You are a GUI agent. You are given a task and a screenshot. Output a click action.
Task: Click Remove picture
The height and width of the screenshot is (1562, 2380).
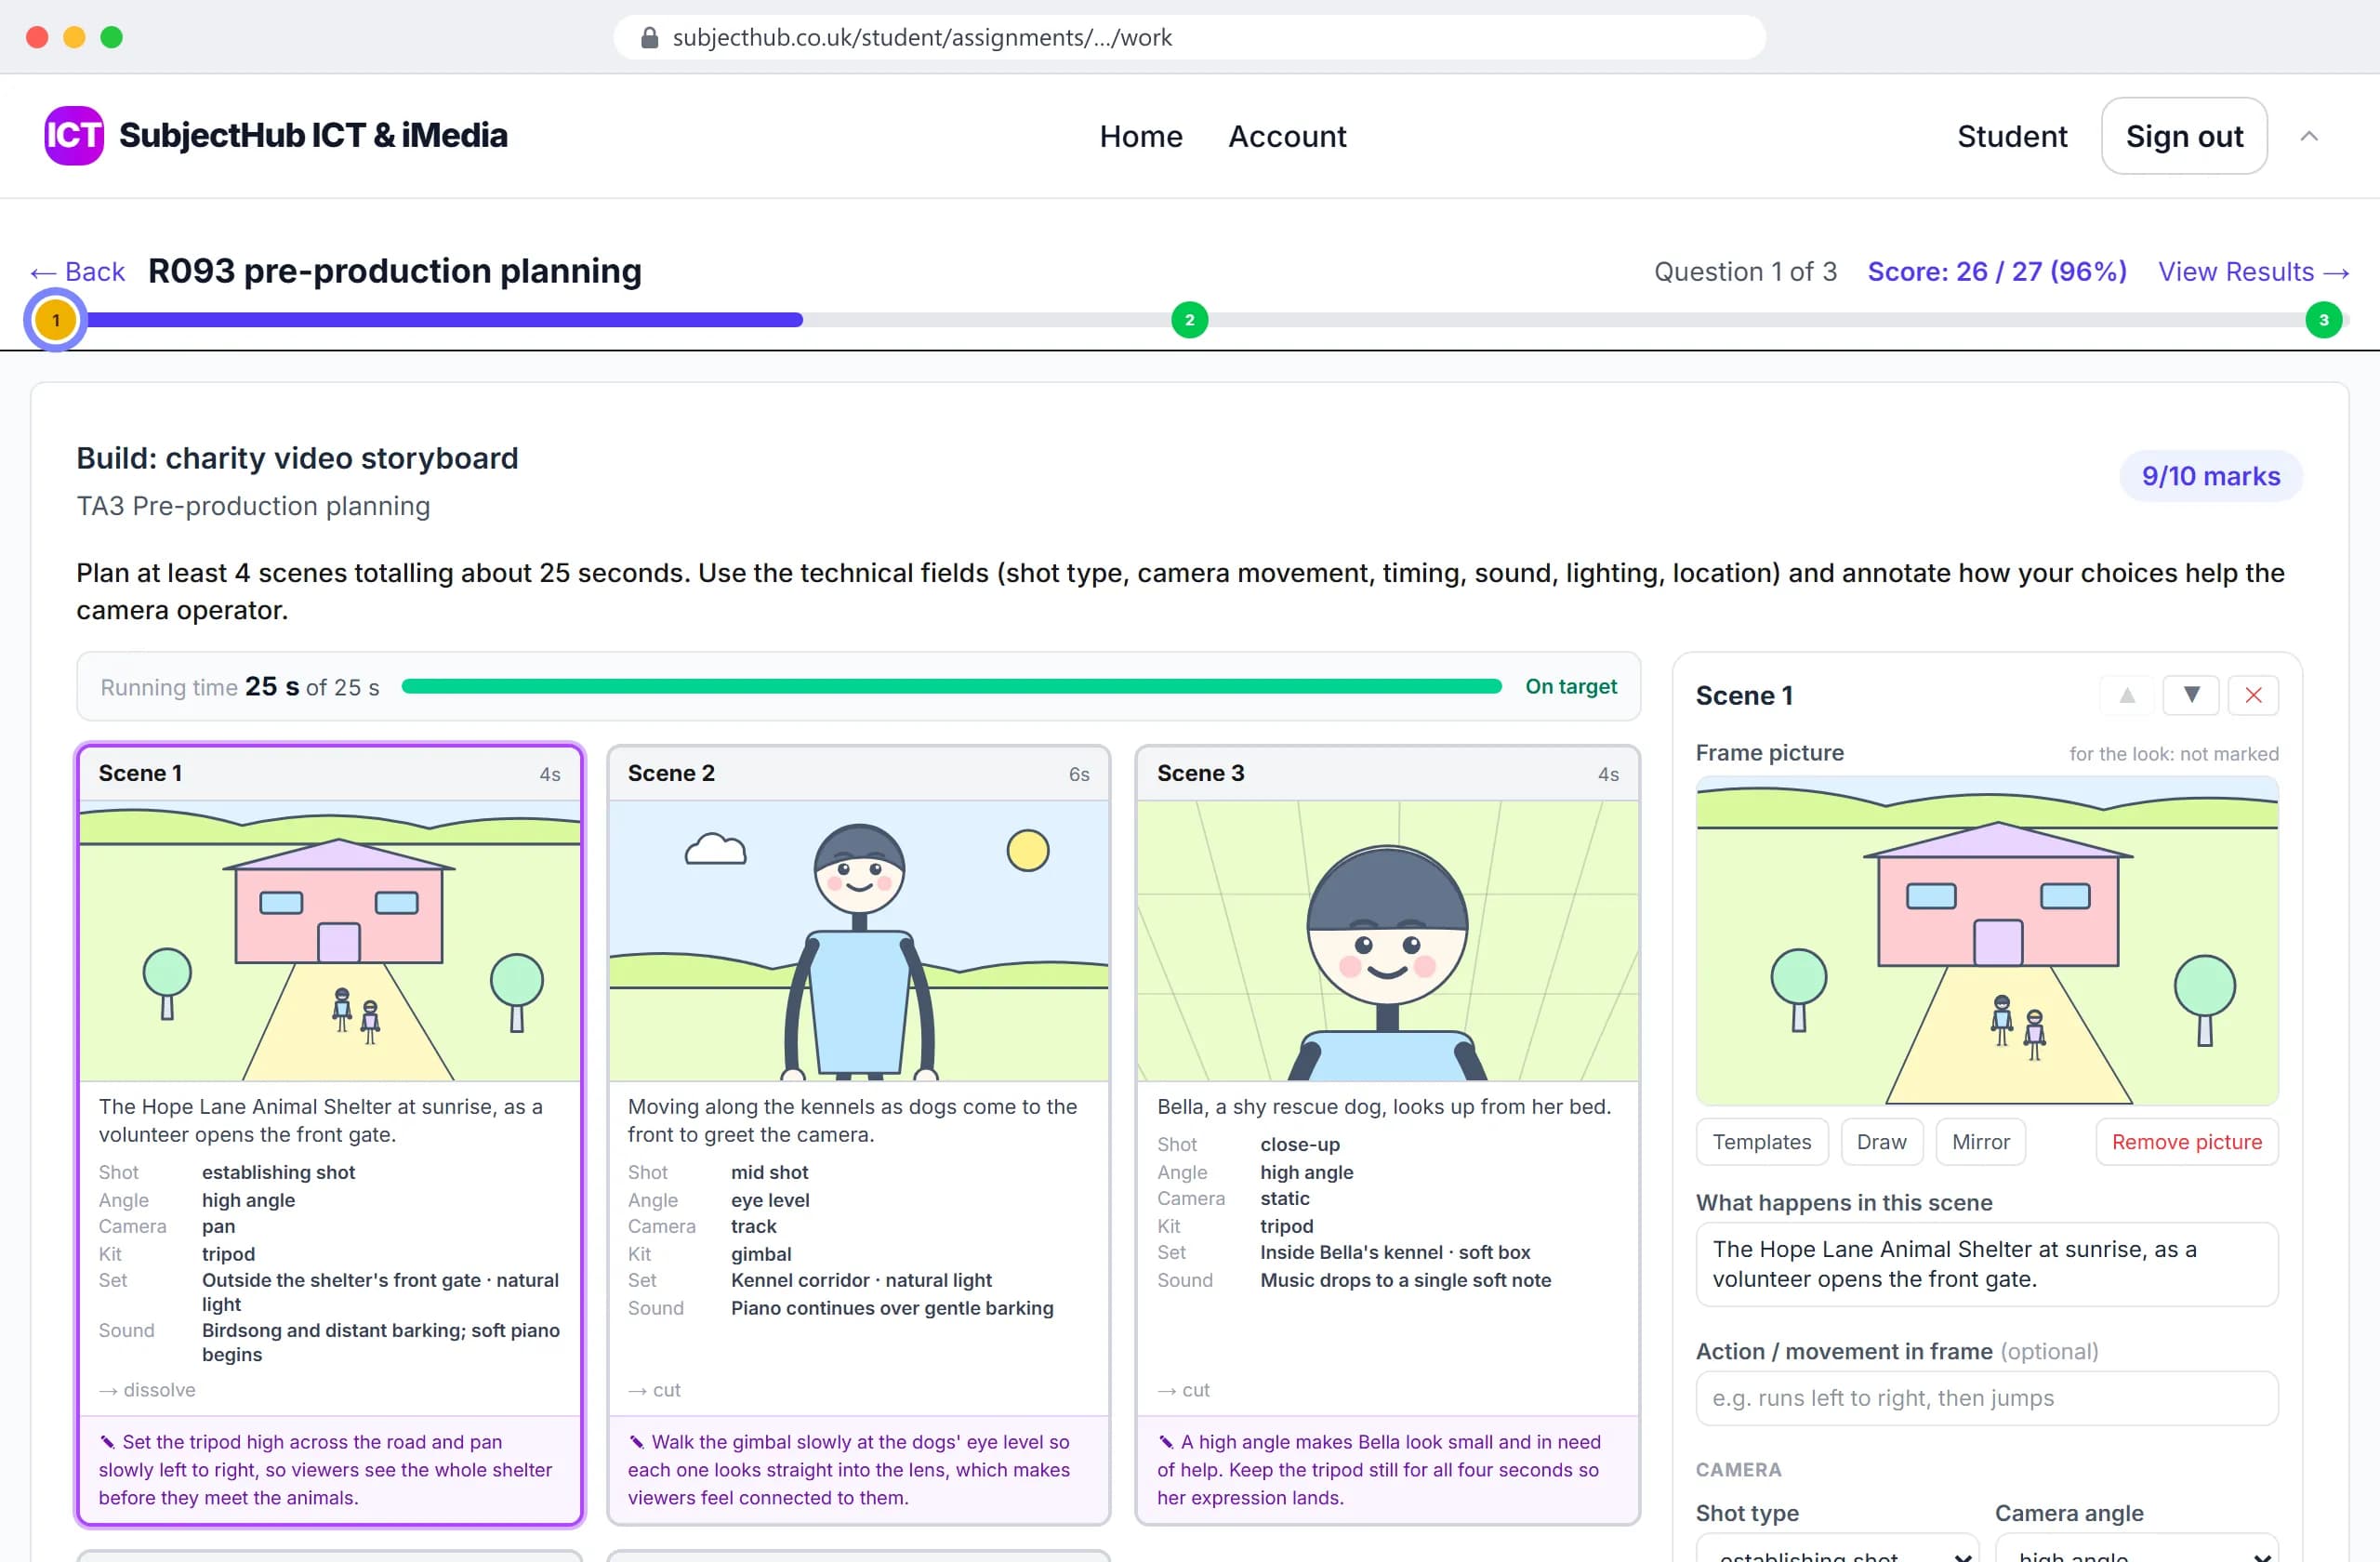pos(2186,1142)
